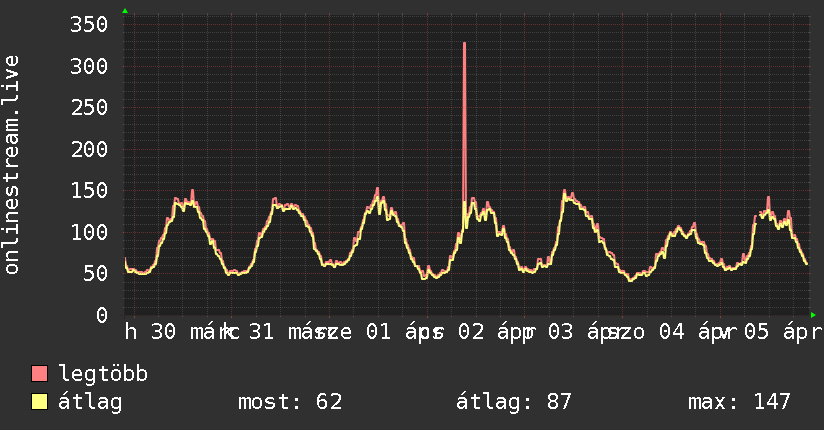This screenshot has height=430, width=824.
Task: Click the x-axis date label 31
Action: (261, 332)
